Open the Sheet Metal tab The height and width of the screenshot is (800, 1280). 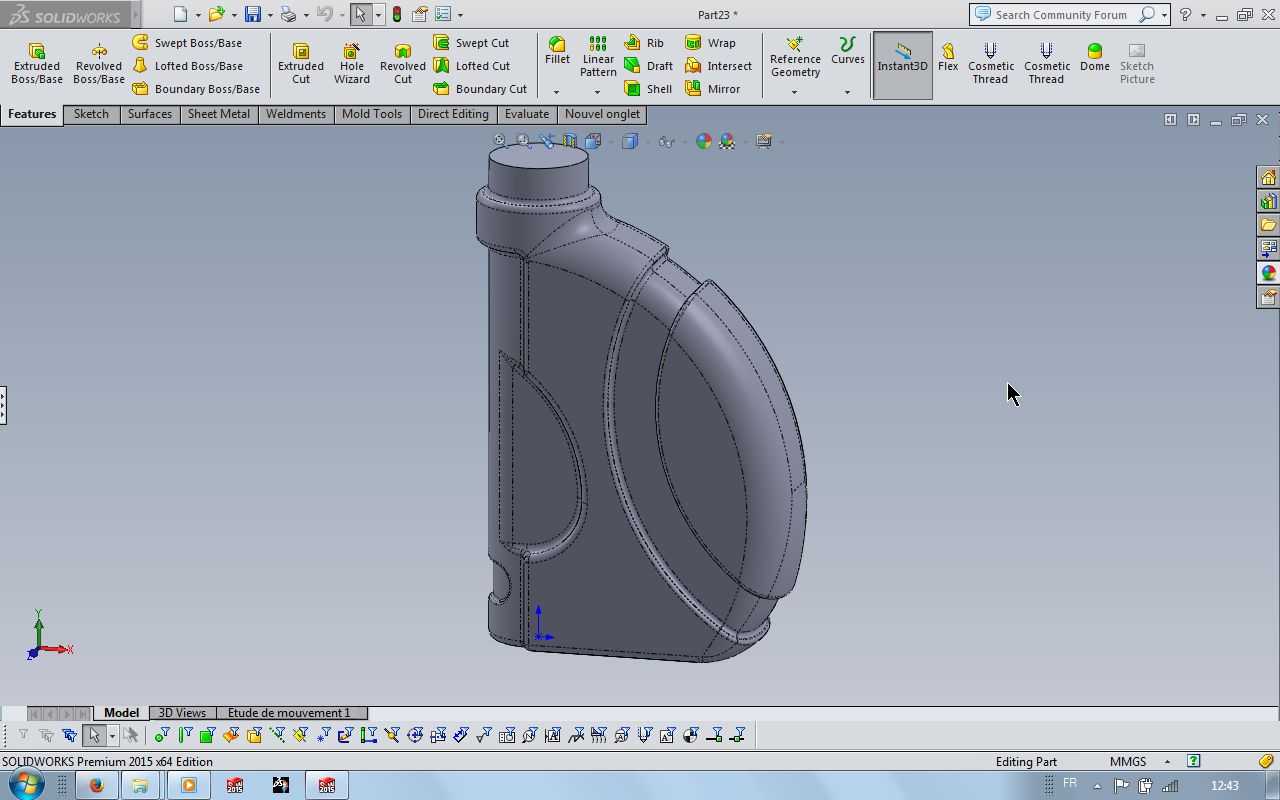[x=219, y=114]
